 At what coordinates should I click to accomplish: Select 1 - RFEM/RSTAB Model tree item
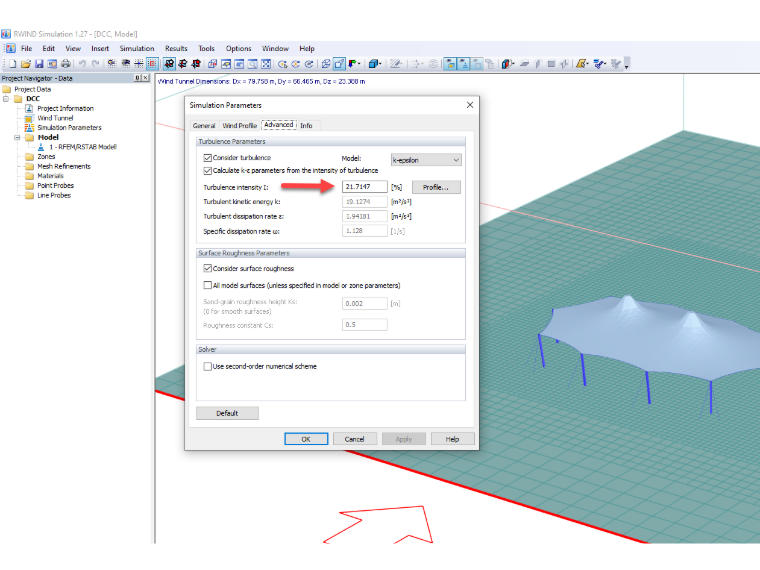coord(83,147)
